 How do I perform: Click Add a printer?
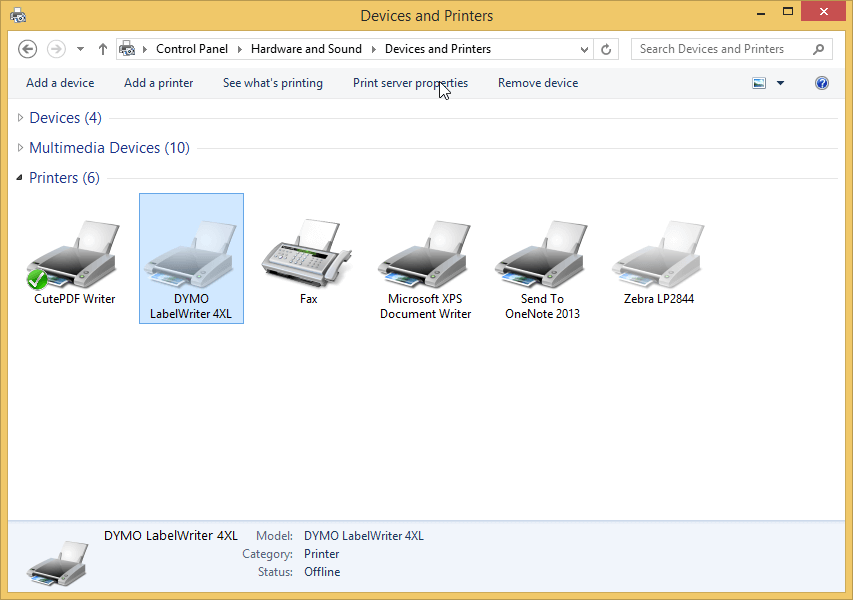pos(158,83)
